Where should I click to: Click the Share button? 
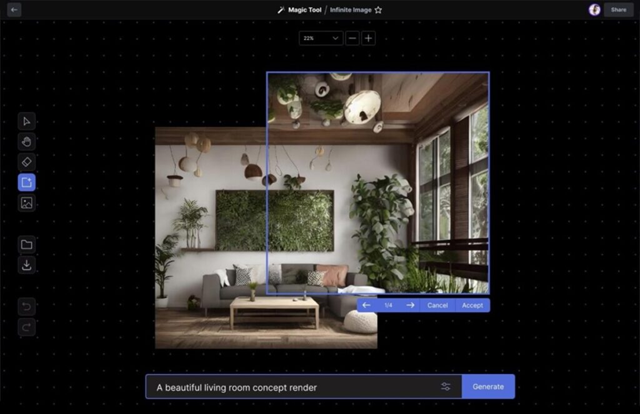618,10
